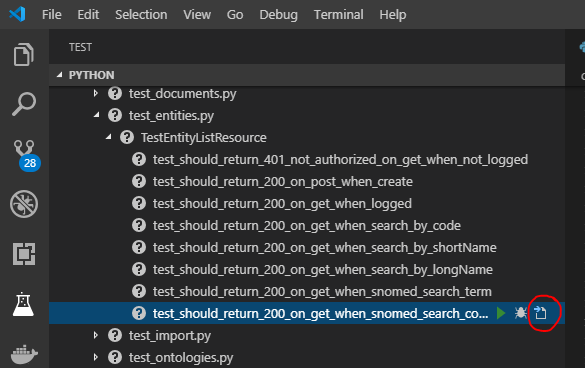Click status icon of search_by_shortName test
Viewport: 585px width, 368px height.
pyautogui.click(x=139, y=247)
